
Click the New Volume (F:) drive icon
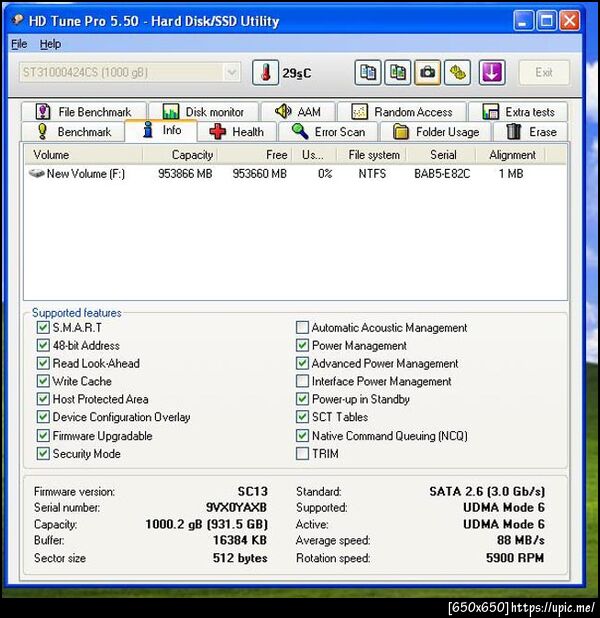[x=36, y=173]
